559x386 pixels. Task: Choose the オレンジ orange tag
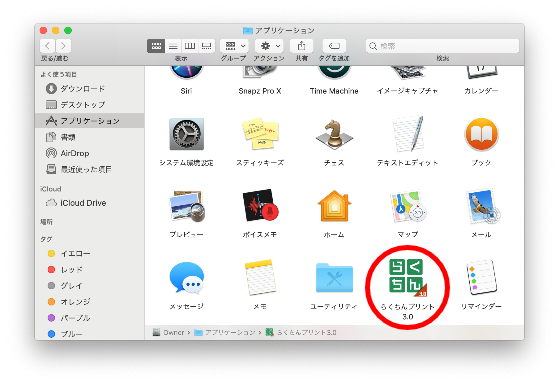(90, 302)
